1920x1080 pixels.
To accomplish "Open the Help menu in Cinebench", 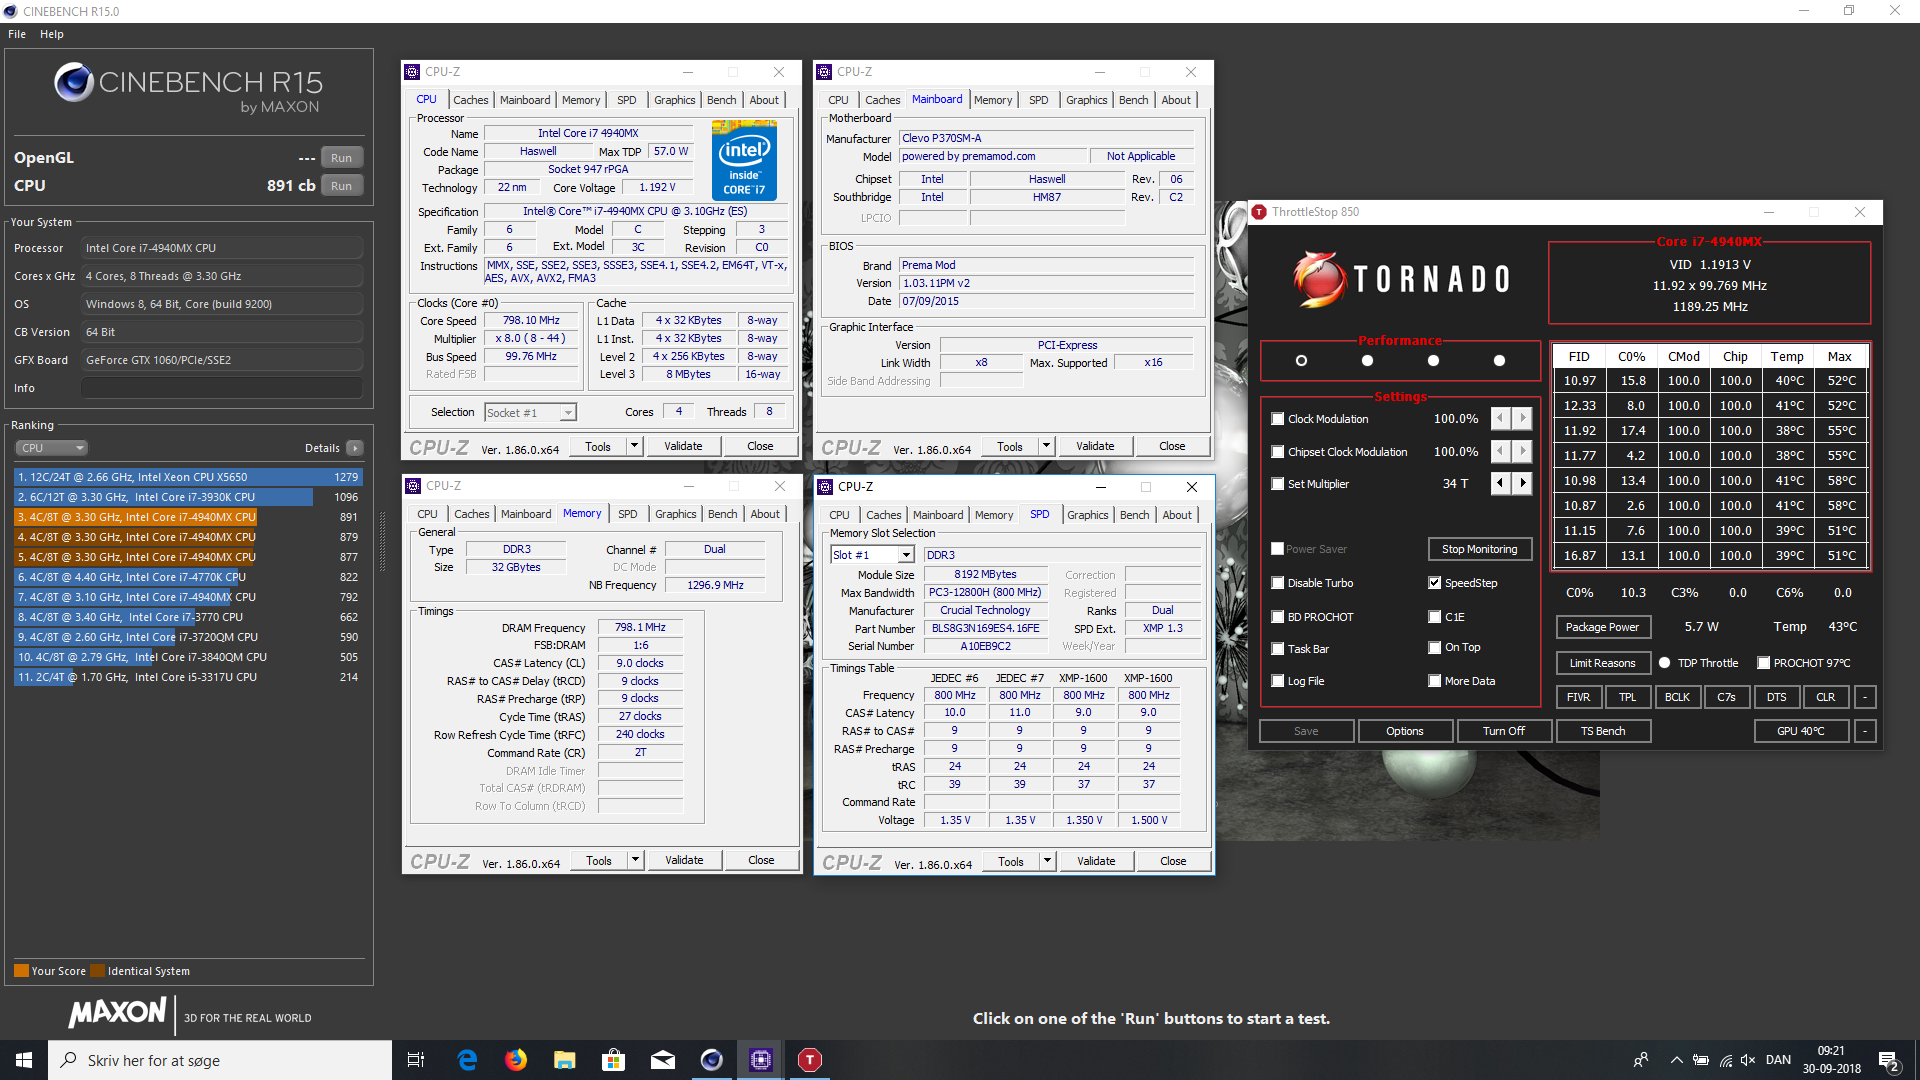I will pyautogui.click(x=52, y=34).
